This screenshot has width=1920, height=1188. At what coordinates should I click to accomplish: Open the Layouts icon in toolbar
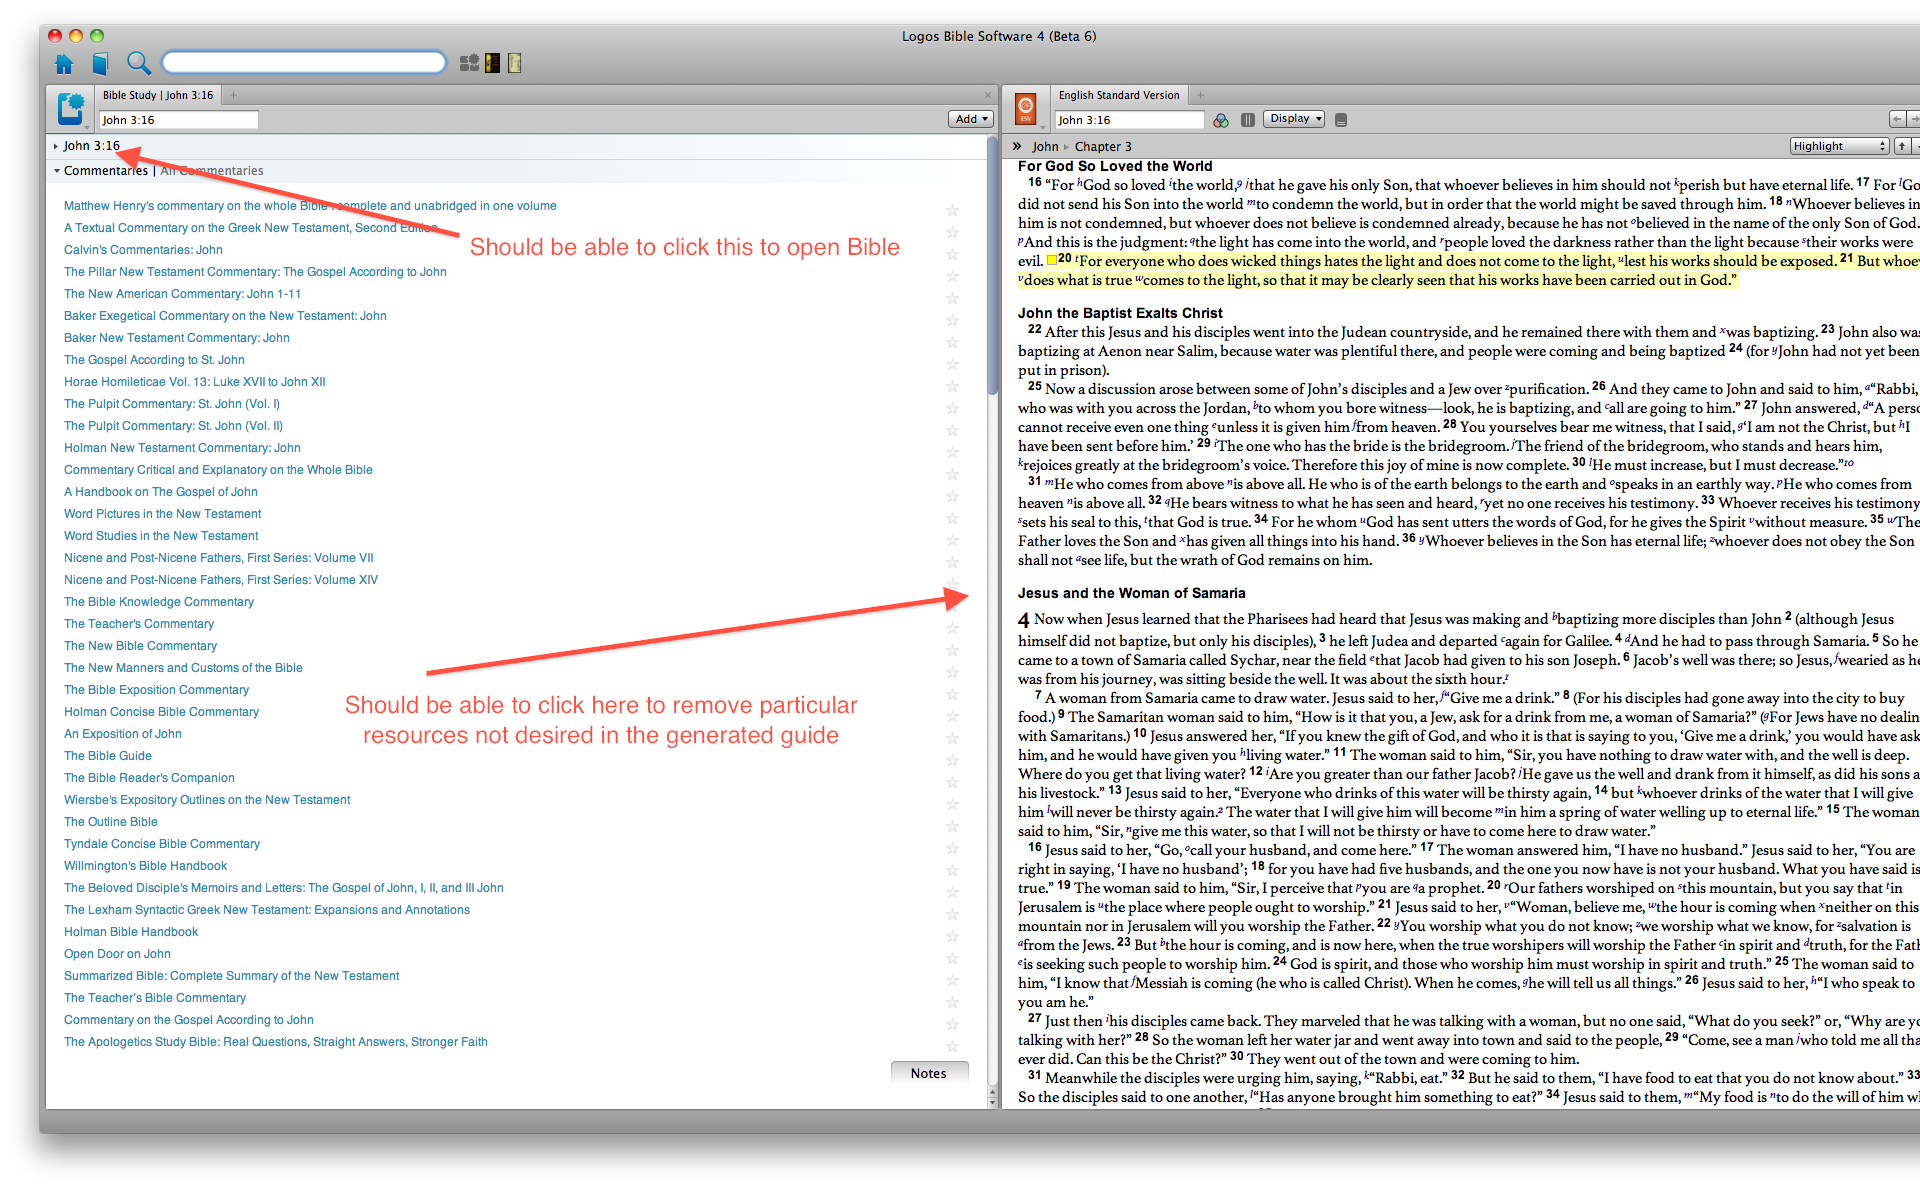(x=469, y=63)
